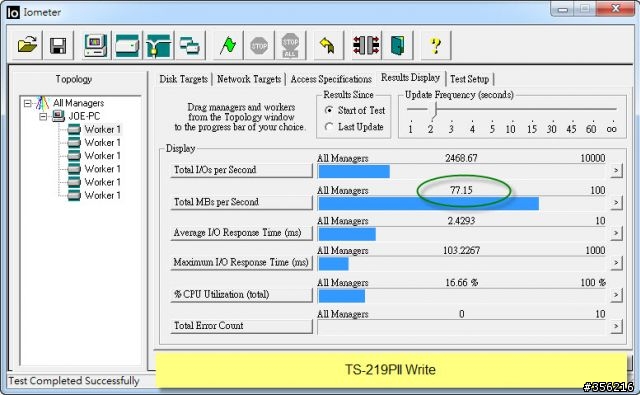Click Maximum I/O Response Time button
Viewport: 640px width, 395px height.
coord(241,262)
